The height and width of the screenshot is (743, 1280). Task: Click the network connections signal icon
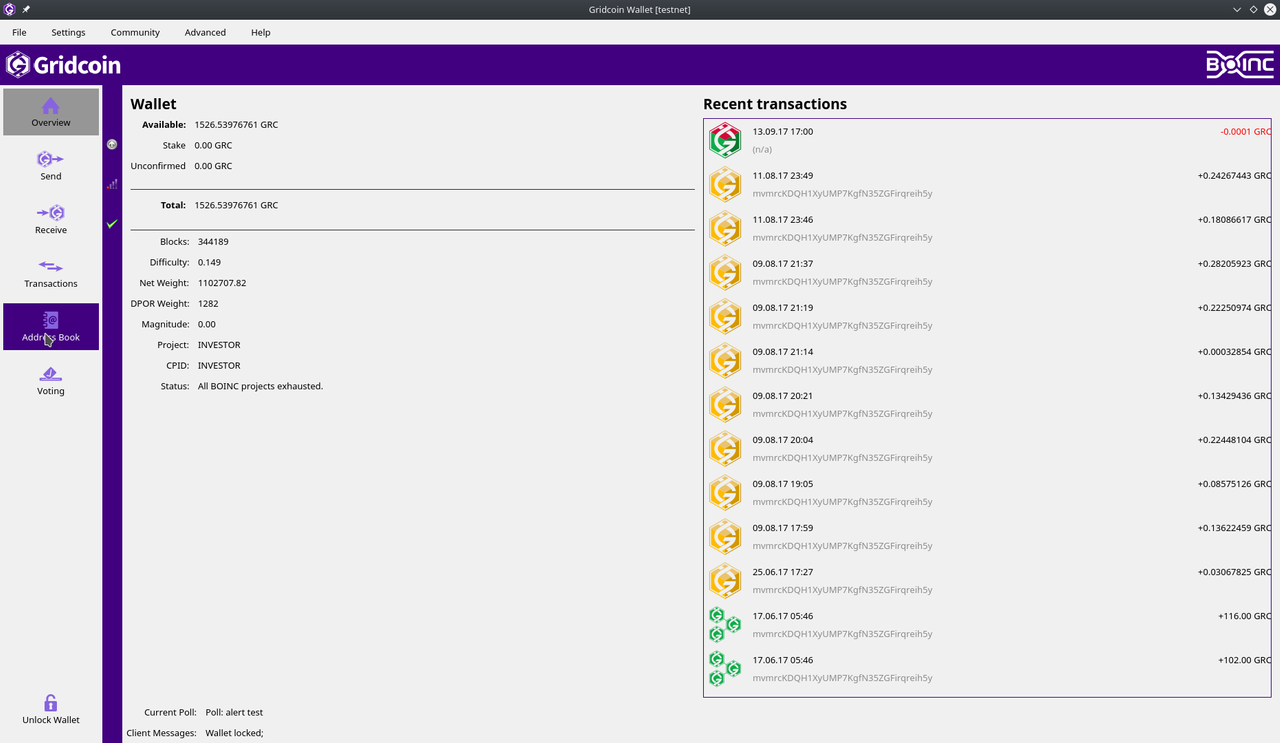112,184
